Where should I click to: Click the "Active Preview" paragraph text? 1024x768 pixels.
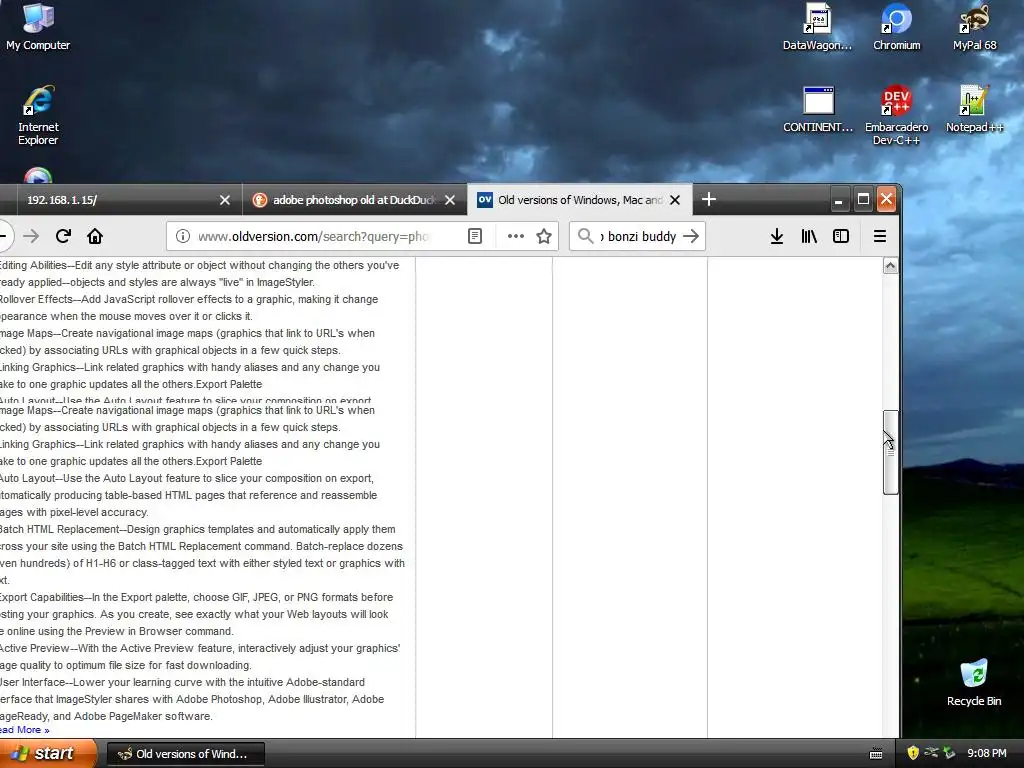pyautogui.click(x=199, y=656)
